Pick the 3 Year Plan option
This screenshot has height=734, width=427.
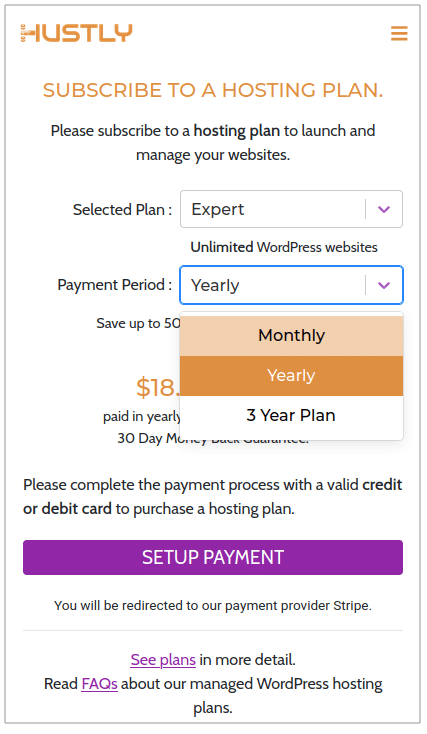coord(291,416)
